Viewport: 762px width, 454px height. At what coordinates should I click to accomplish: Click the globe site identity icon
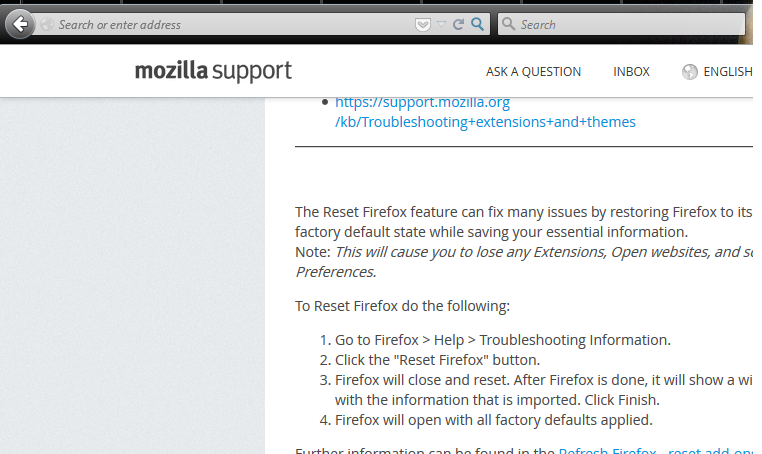(x=47, y=24)
